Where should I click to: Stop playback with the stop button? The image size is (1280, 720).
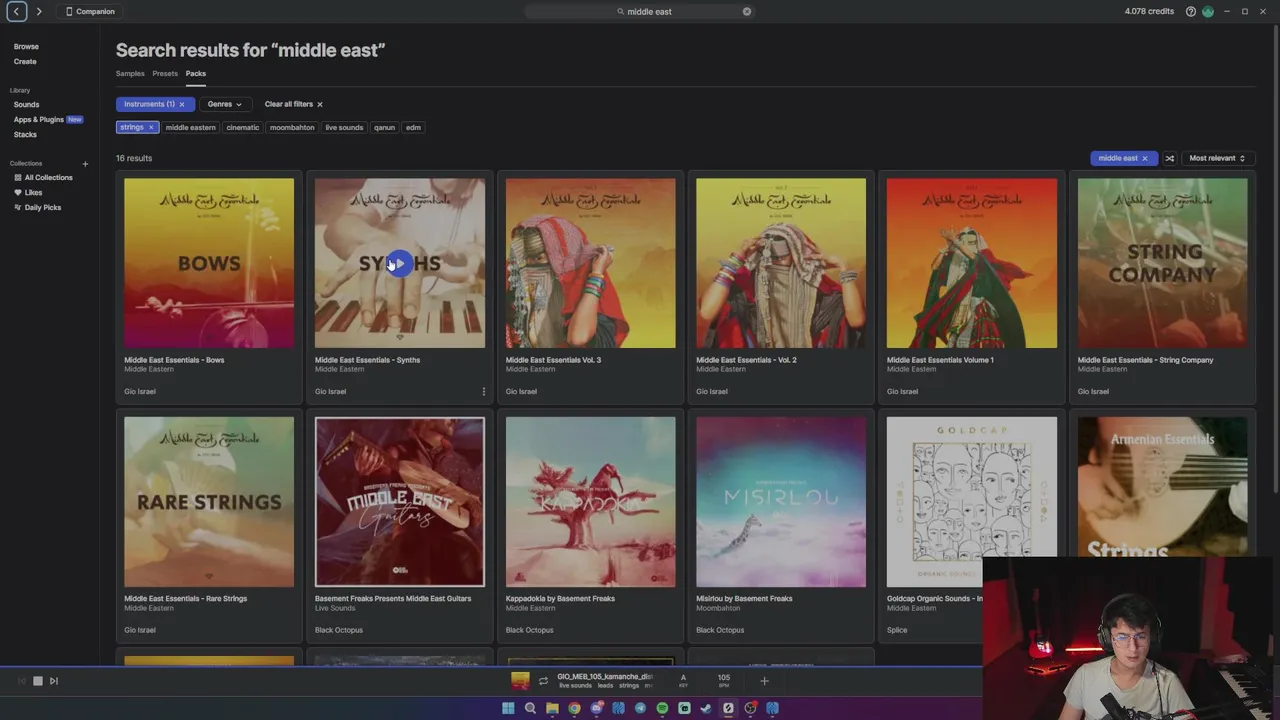(38, 681)
